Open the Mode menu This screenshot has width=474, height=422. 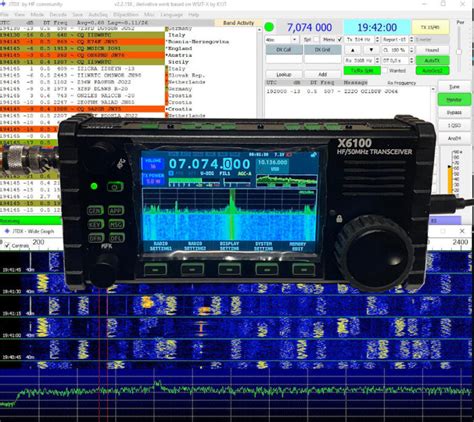(x=37, y=15)
